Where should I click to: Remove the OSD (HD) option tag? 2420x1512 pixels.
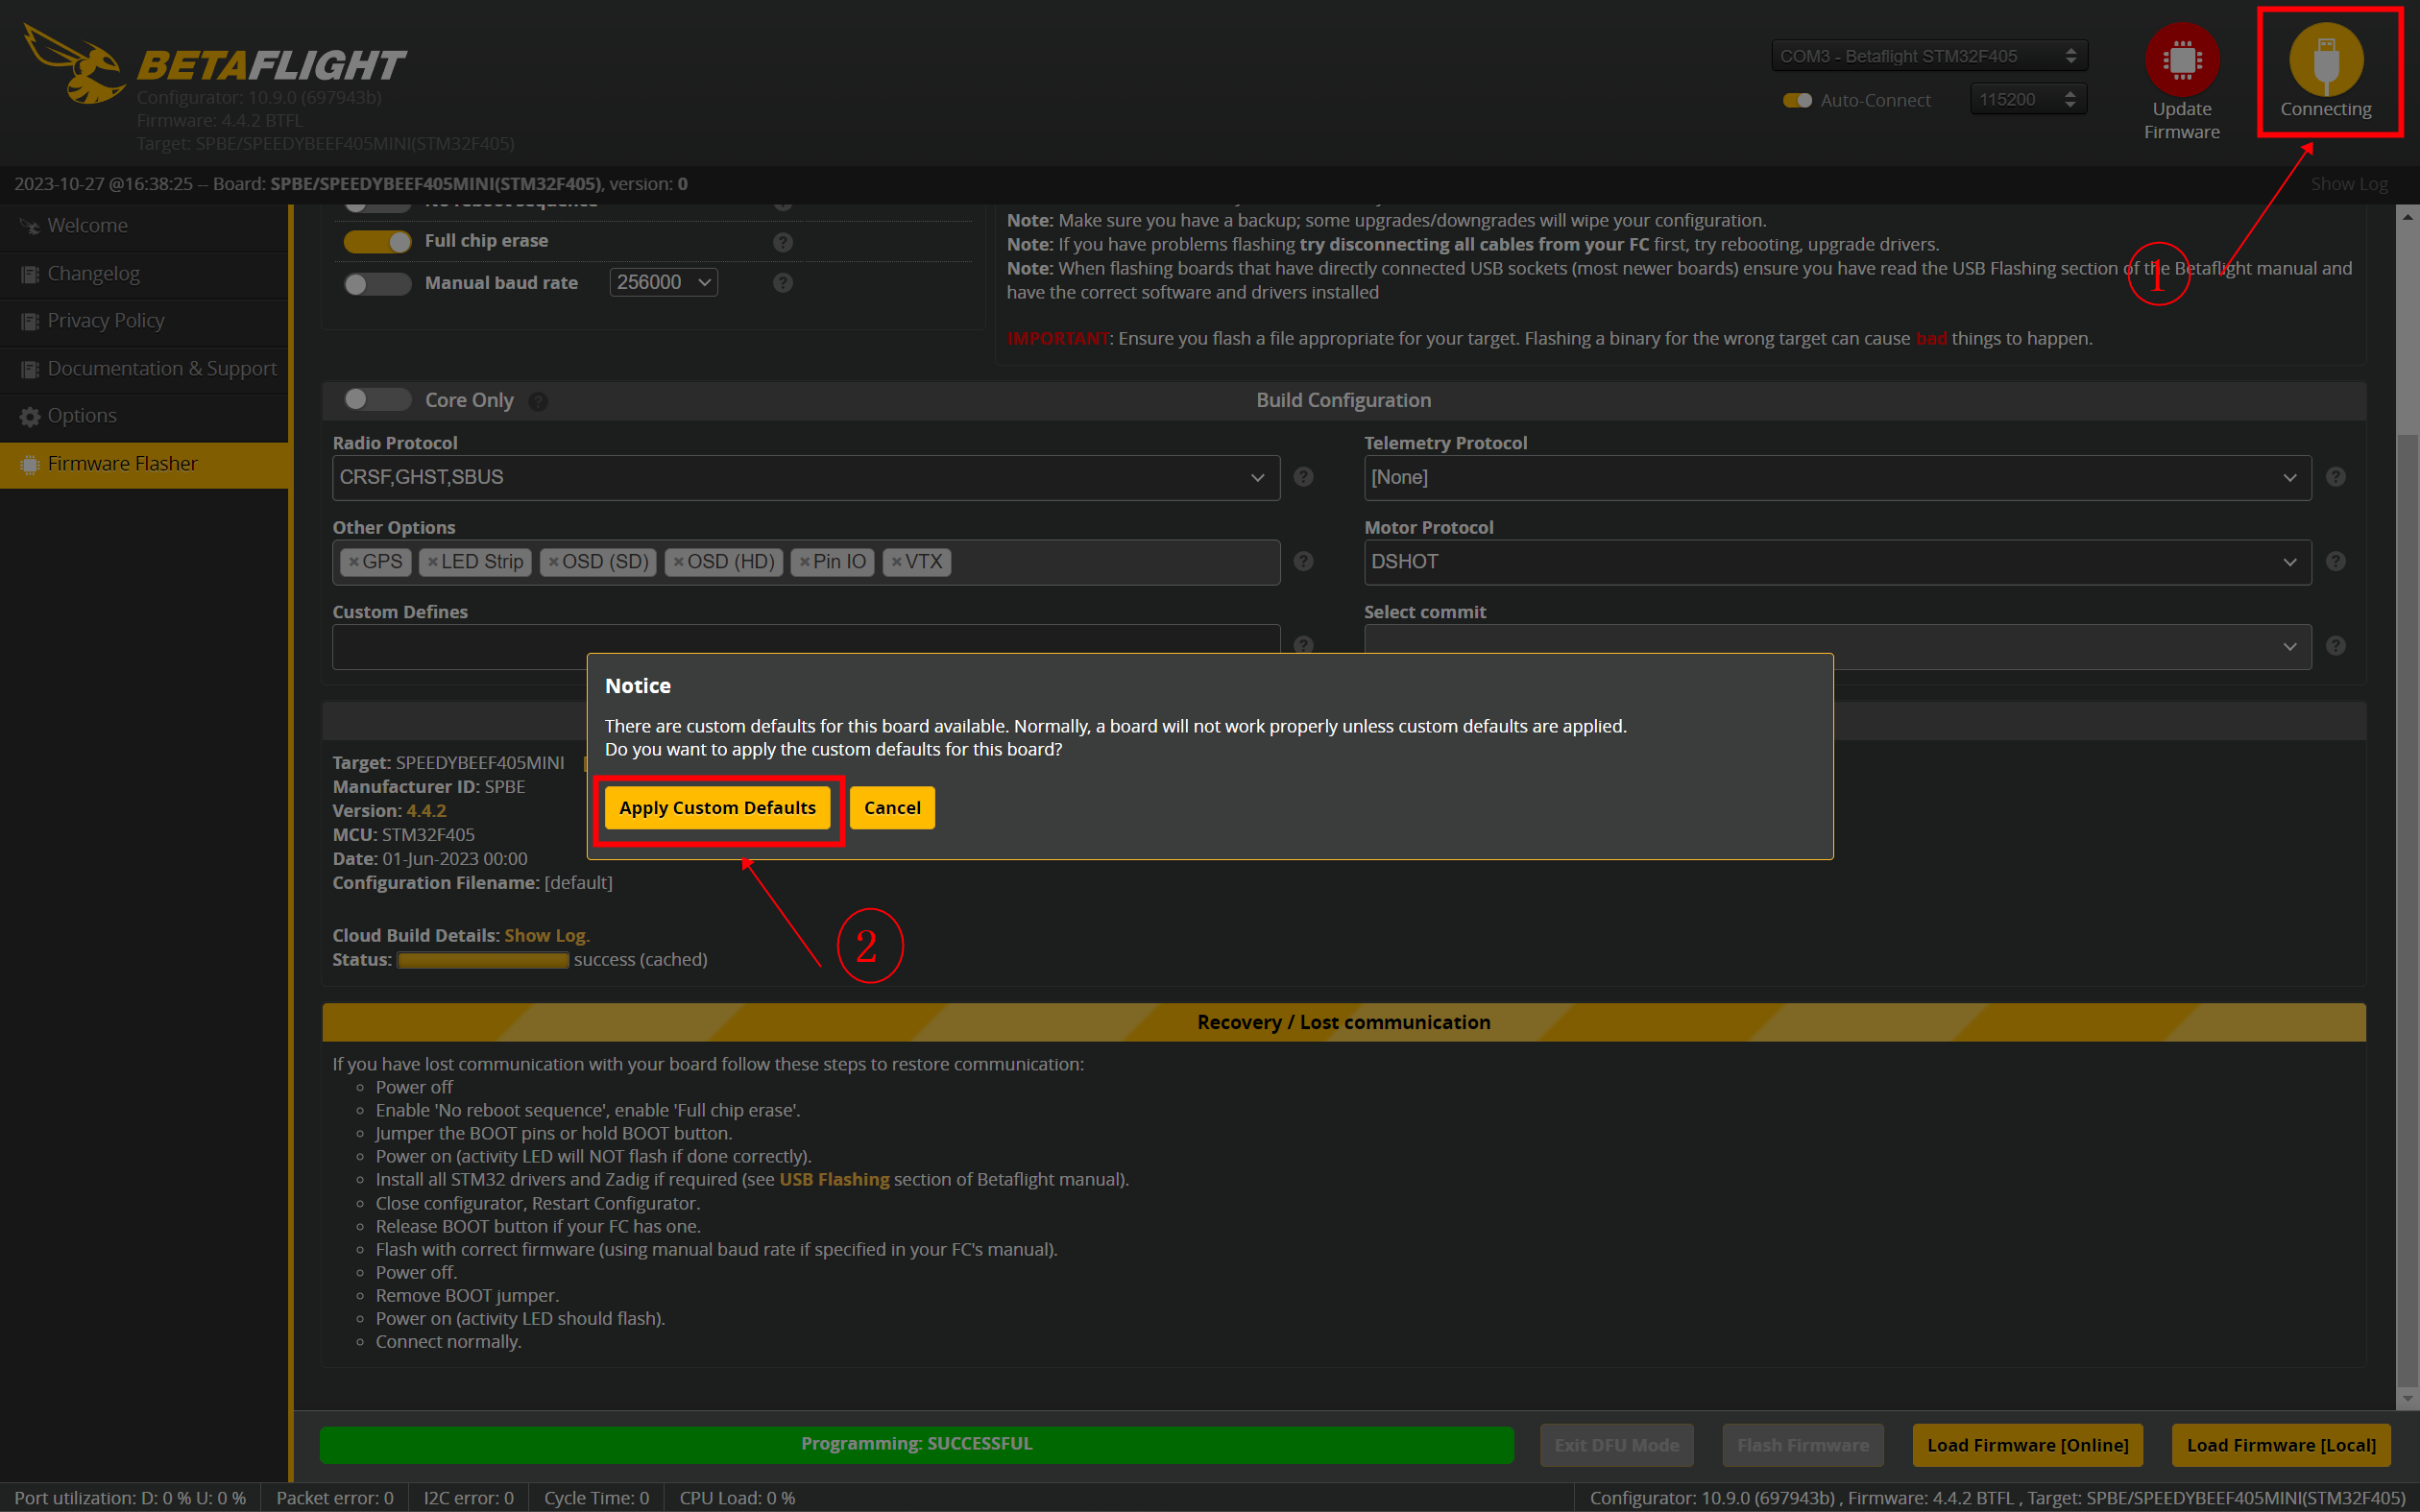(x=678, y=562)
